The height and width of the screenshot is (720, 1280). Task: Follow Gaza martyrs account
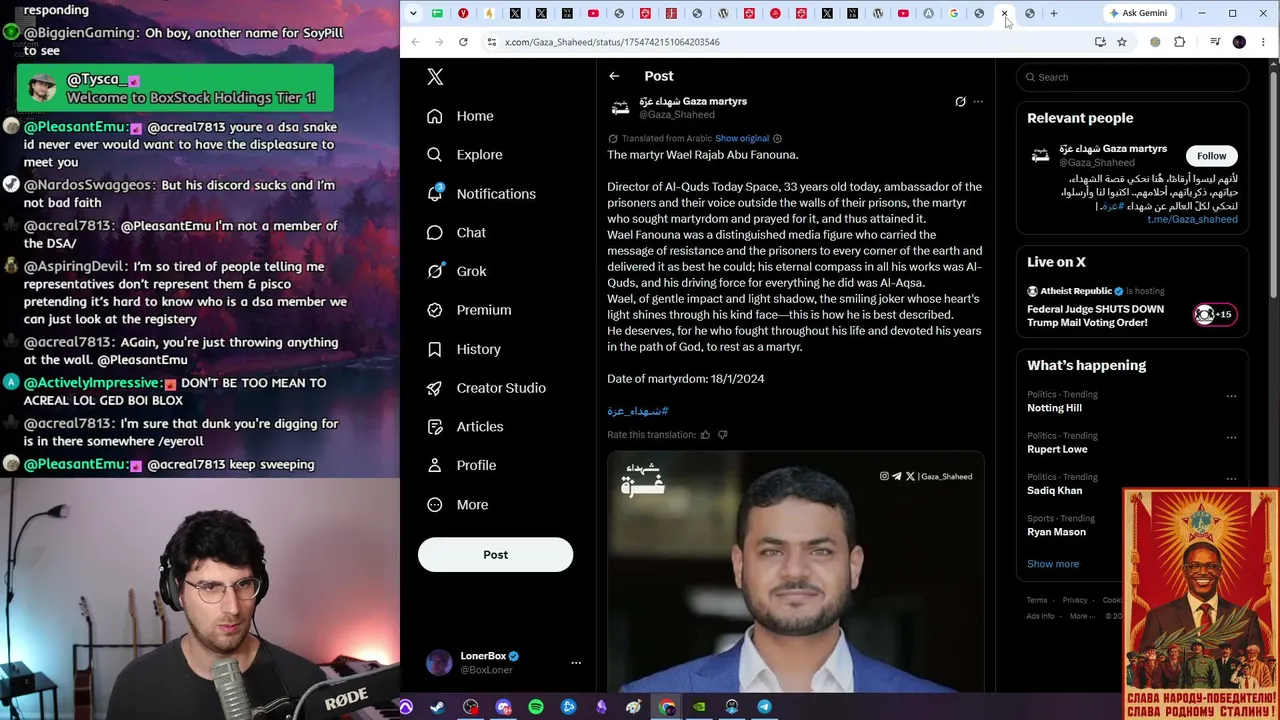[x=1211, y=156]
